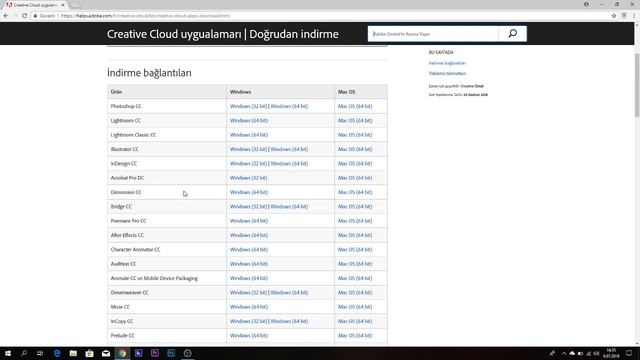Download After Effects CC Mac OS (64 bit)
Viewport: 640px width, 360px height.
click(x=355, y=235)
